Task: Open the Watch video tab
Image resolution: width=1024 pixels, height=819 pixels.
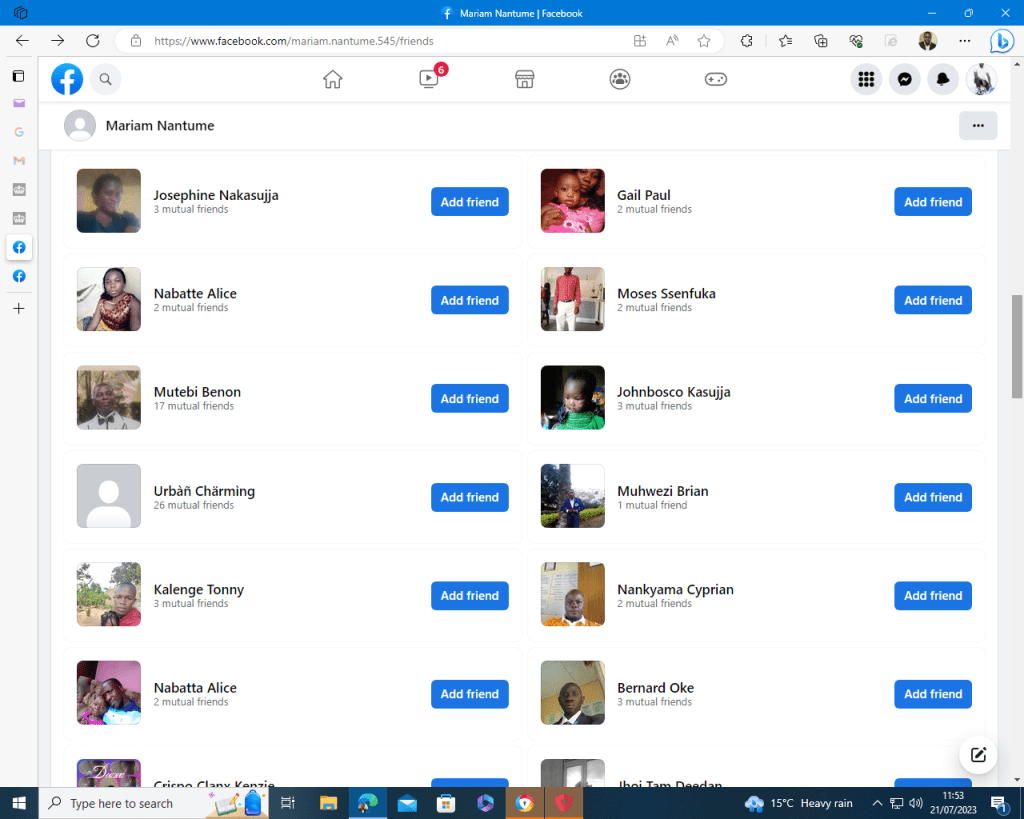Action: coord(429,79)
